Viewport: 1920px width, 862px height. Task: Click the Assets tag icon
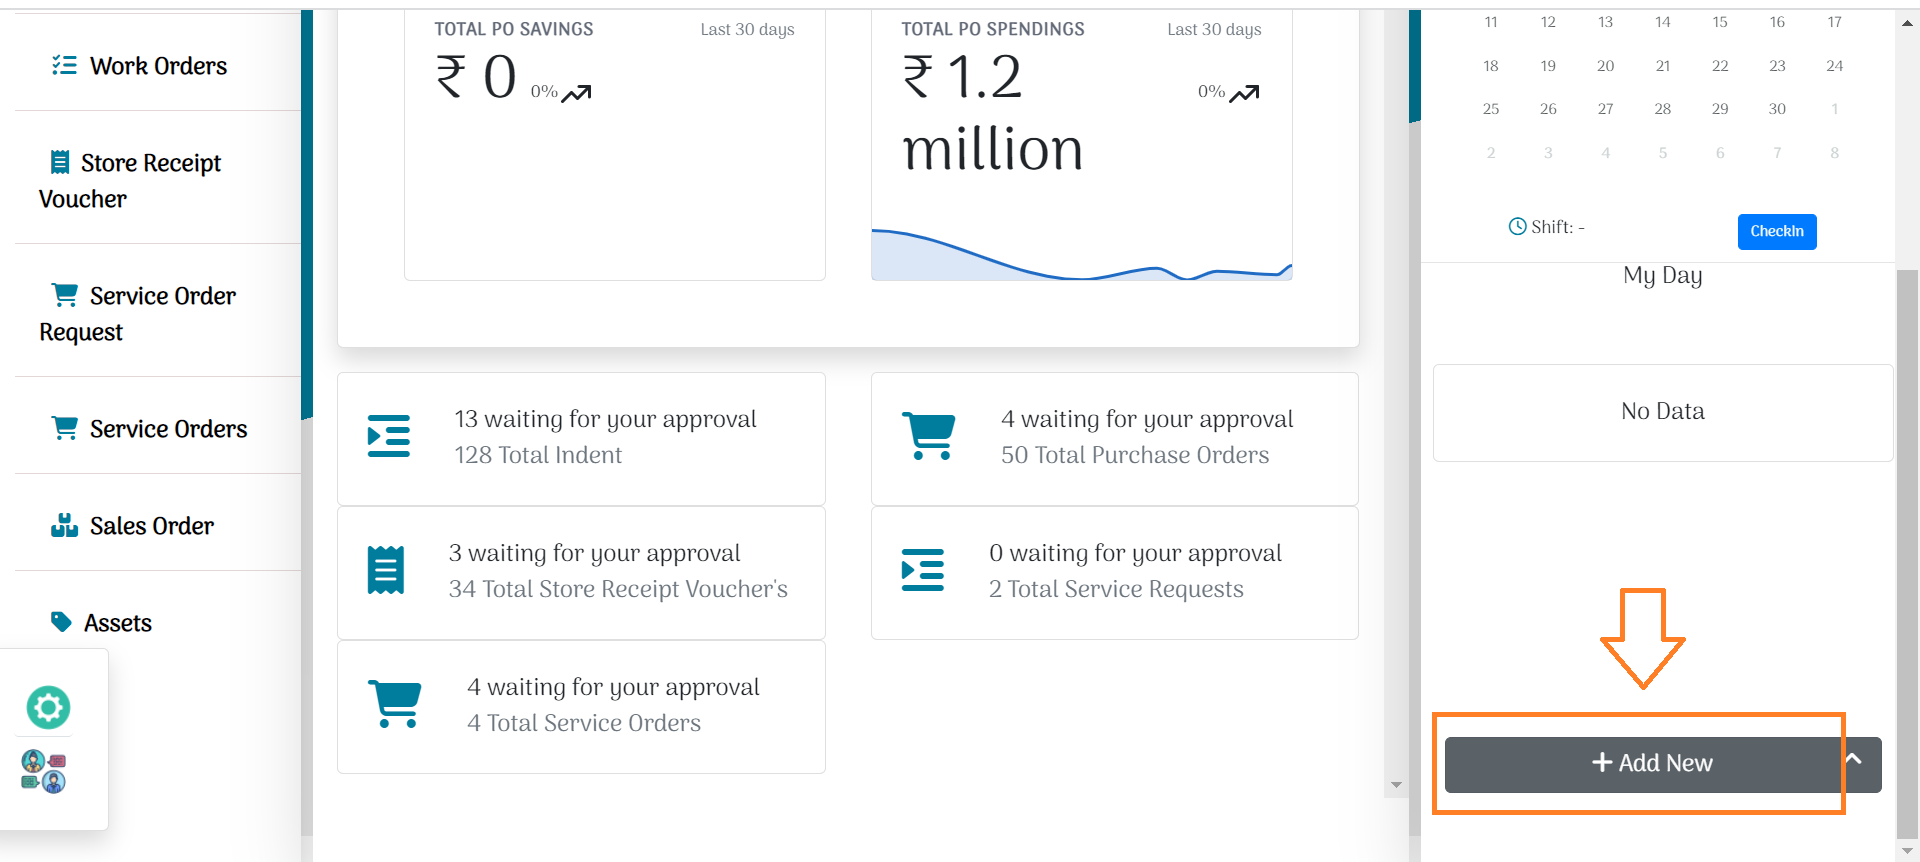(61, 622)
